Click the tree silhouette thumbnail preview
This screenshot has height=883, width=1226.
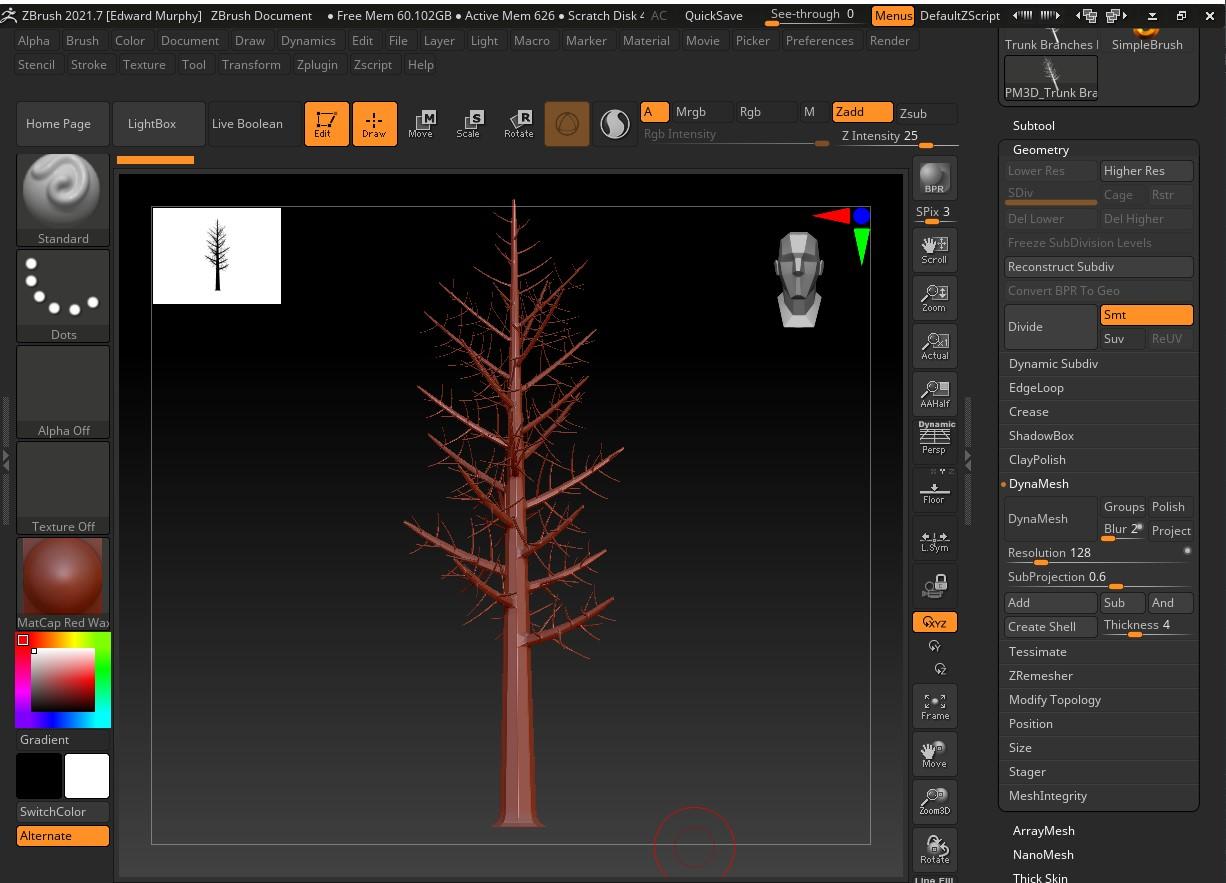[x=217, y=256]
